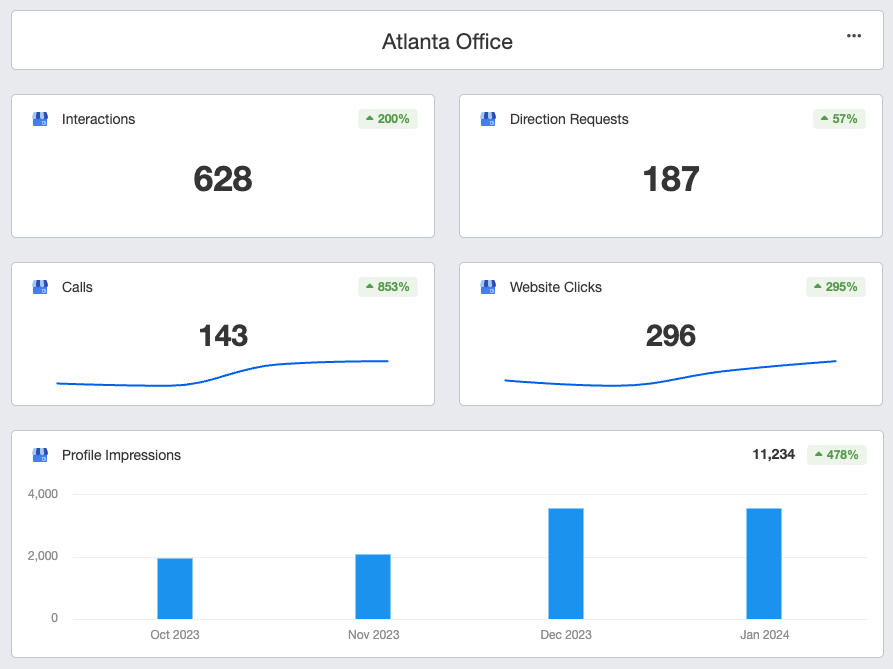The image size is (893, 669).
Task: Click the store icon next to Interactions
Action: click(40, 119)
